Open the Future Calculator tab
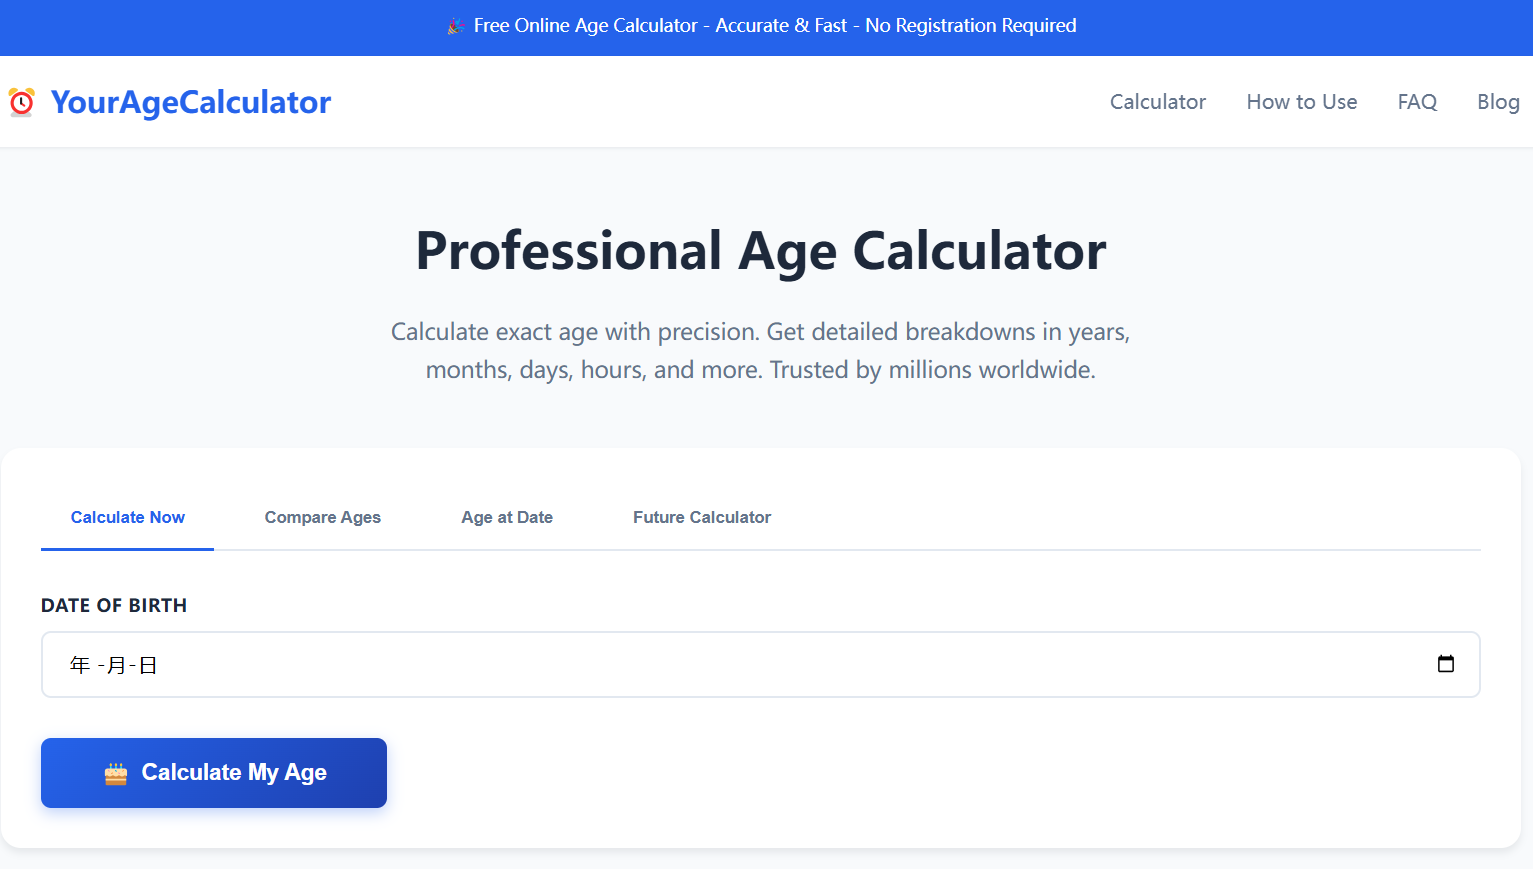 [701, 517]
